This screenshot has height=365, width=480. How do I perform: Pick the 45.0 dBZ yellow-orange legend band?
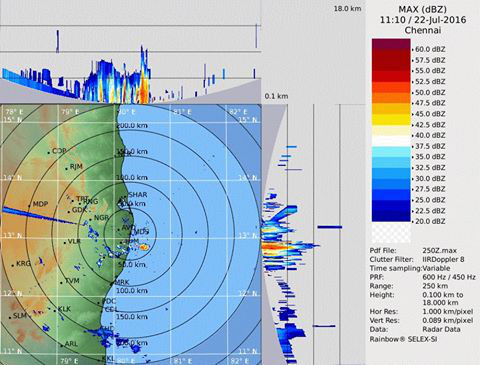(391, 109)
